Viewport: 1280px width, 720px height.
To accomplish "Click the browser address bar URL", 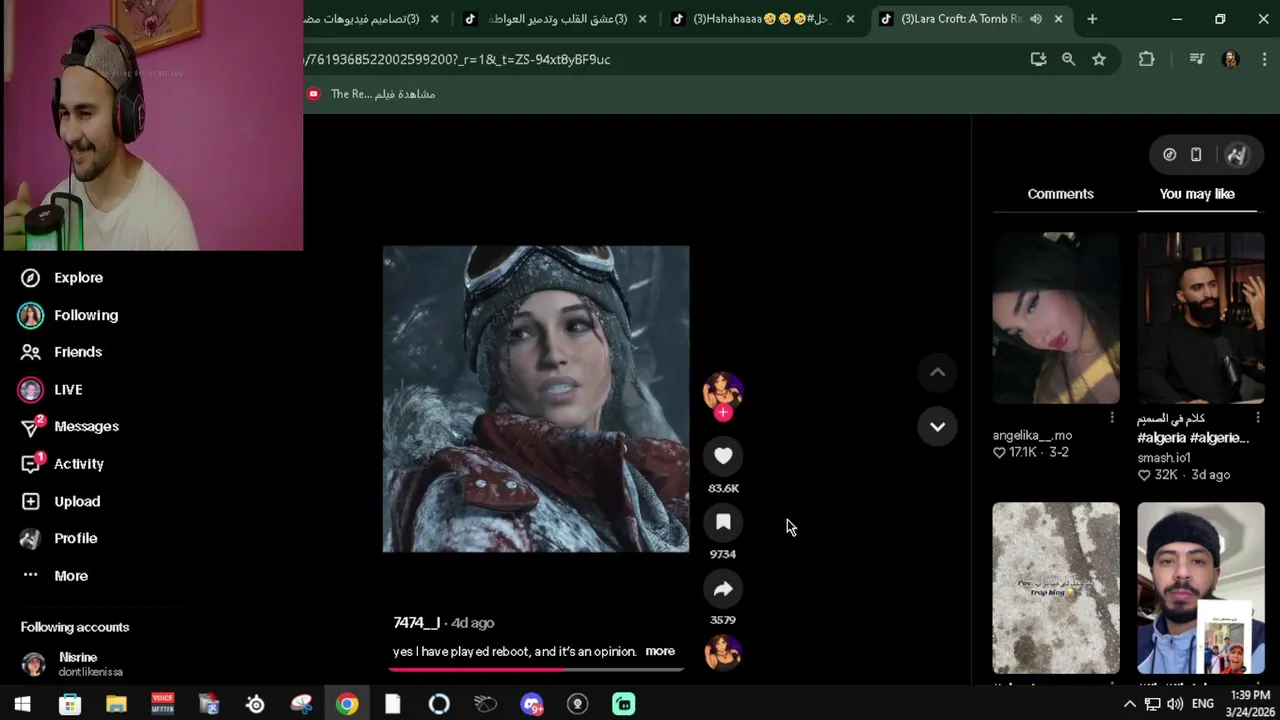I will [459, 59].
